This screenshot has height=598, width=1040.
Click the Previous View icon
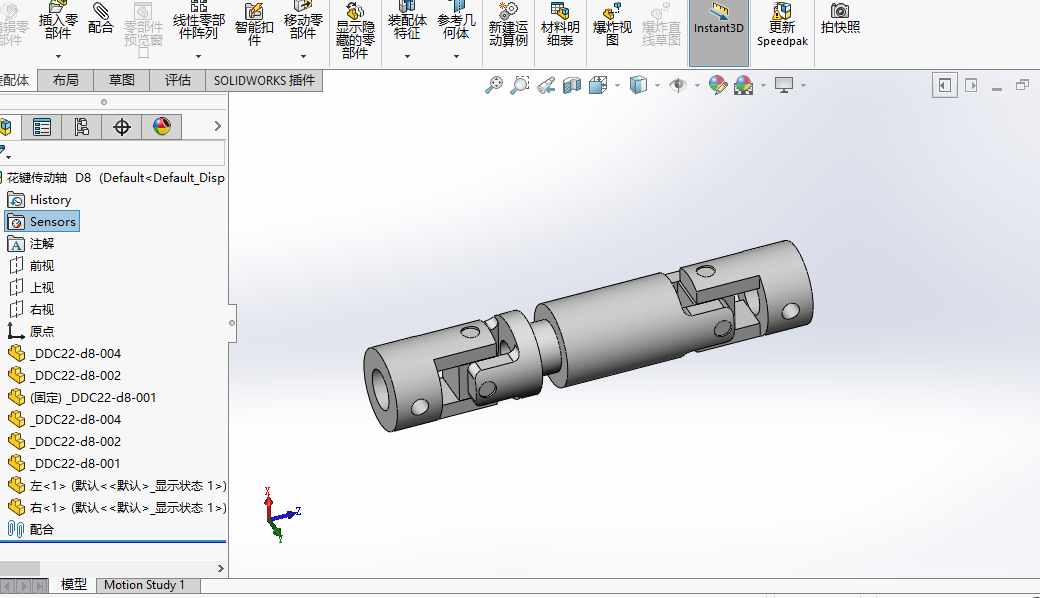[546, 85]
